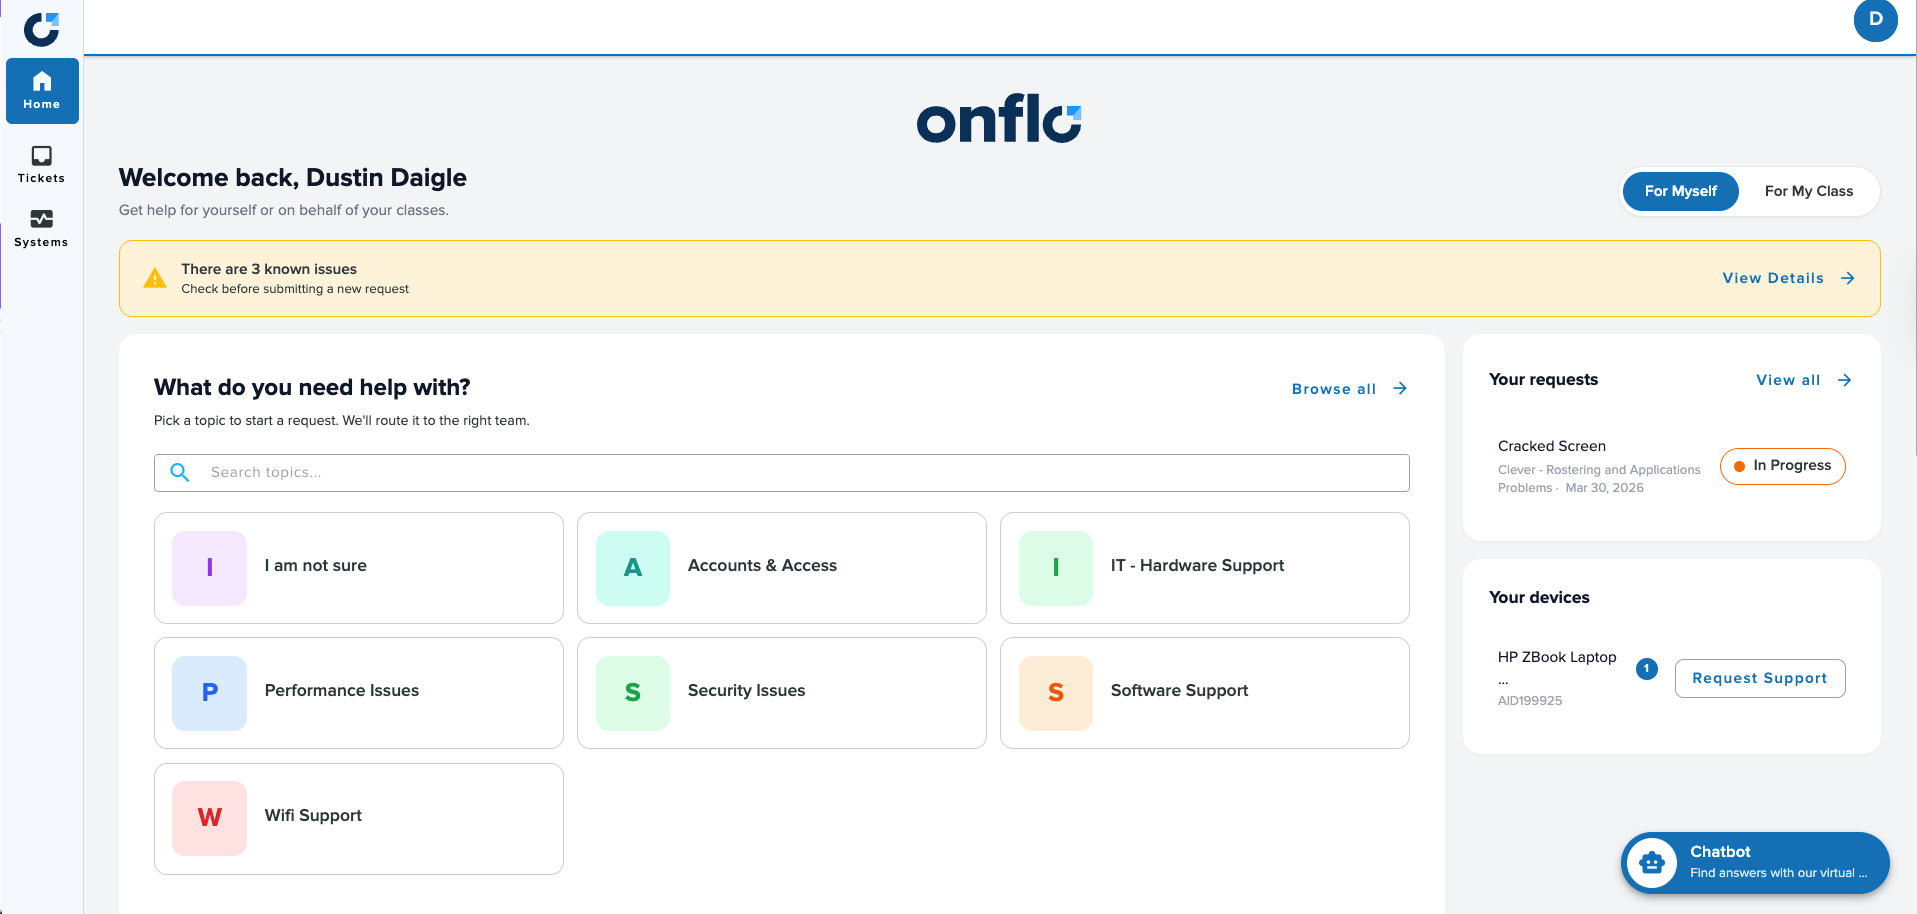
Task: Click the blue badge showing 1 on the device
Action: point(1647,669)
